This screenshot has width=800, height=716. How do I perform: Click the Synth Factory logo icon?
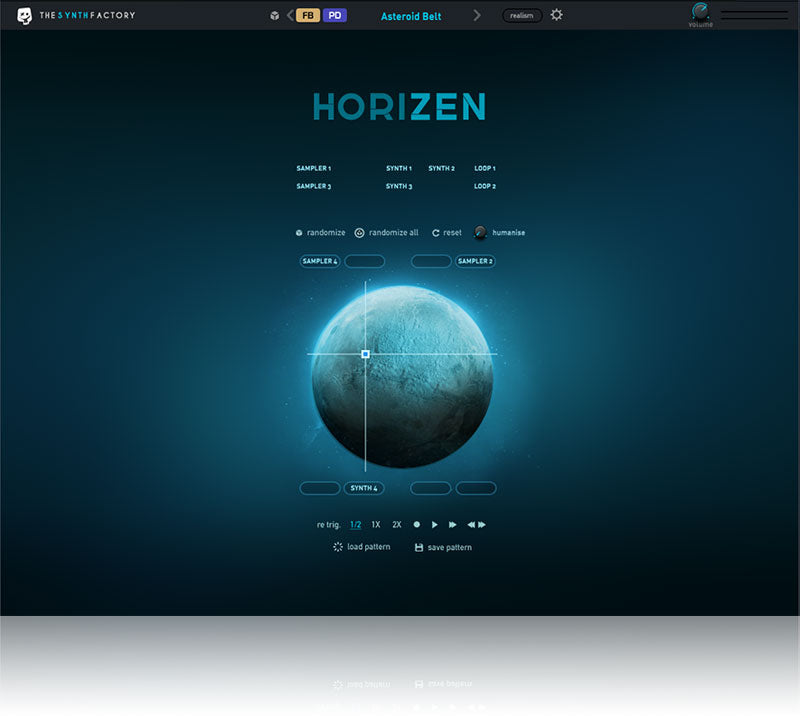[x=24, y=16]
